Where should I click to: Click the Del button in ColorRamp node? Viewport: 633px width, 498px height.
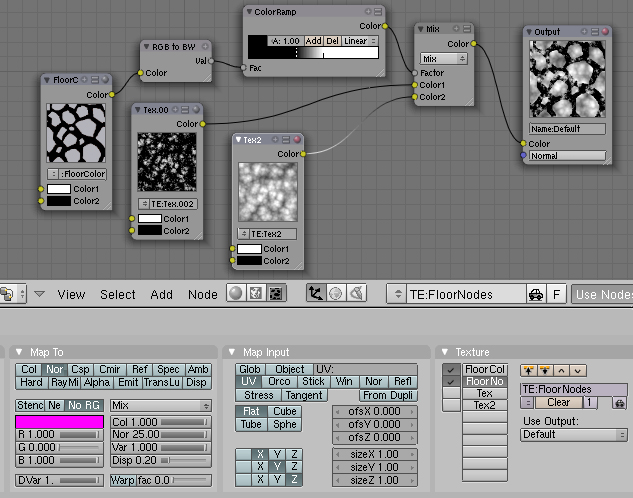pyautogui.click(x=332, y=41)
